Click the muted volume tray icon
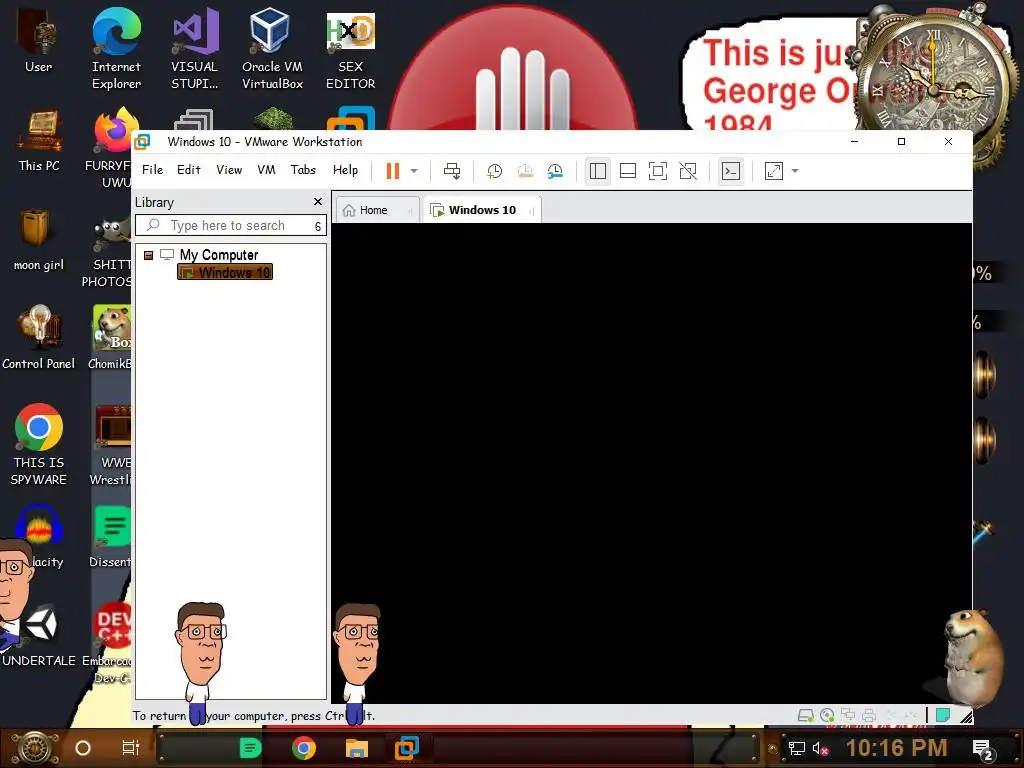Screen dimensions: 1024x768 point(820,748)
